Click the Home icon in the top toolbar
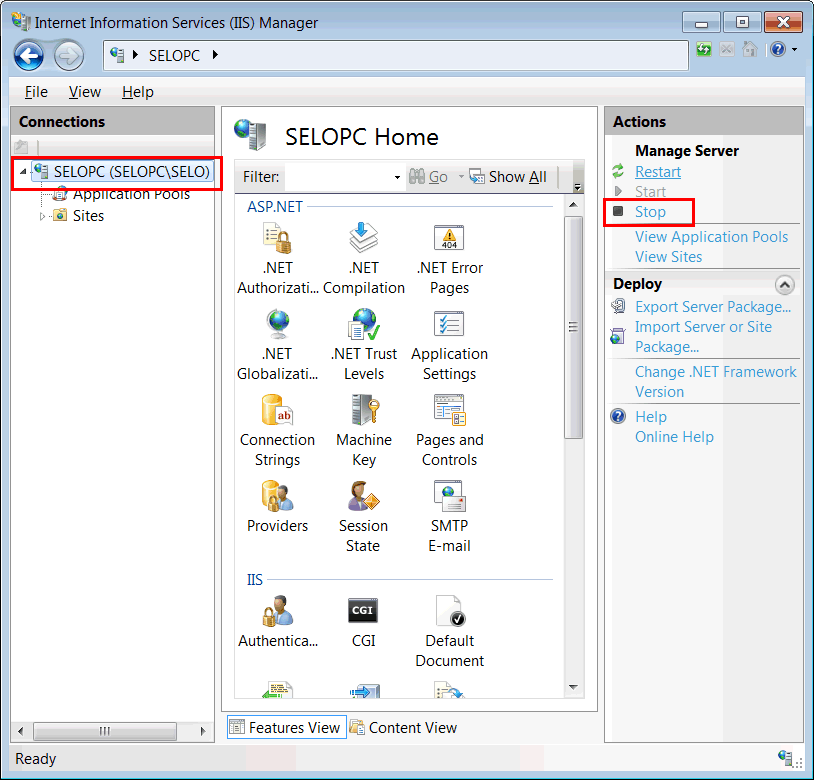This screenshot has height=780, width=814. 750,50
